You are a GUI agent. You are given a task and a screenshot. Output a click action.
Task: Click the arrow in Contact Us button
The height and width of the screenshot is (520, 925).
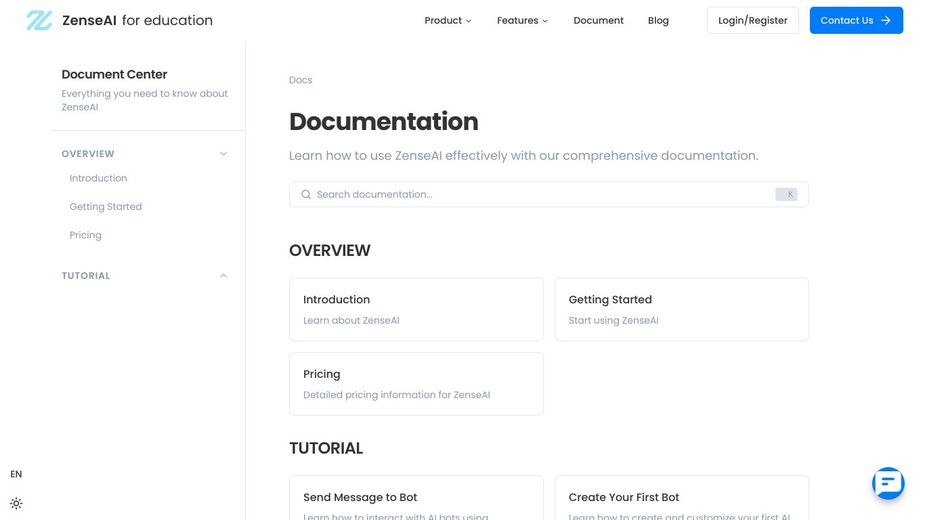(886, 20)
